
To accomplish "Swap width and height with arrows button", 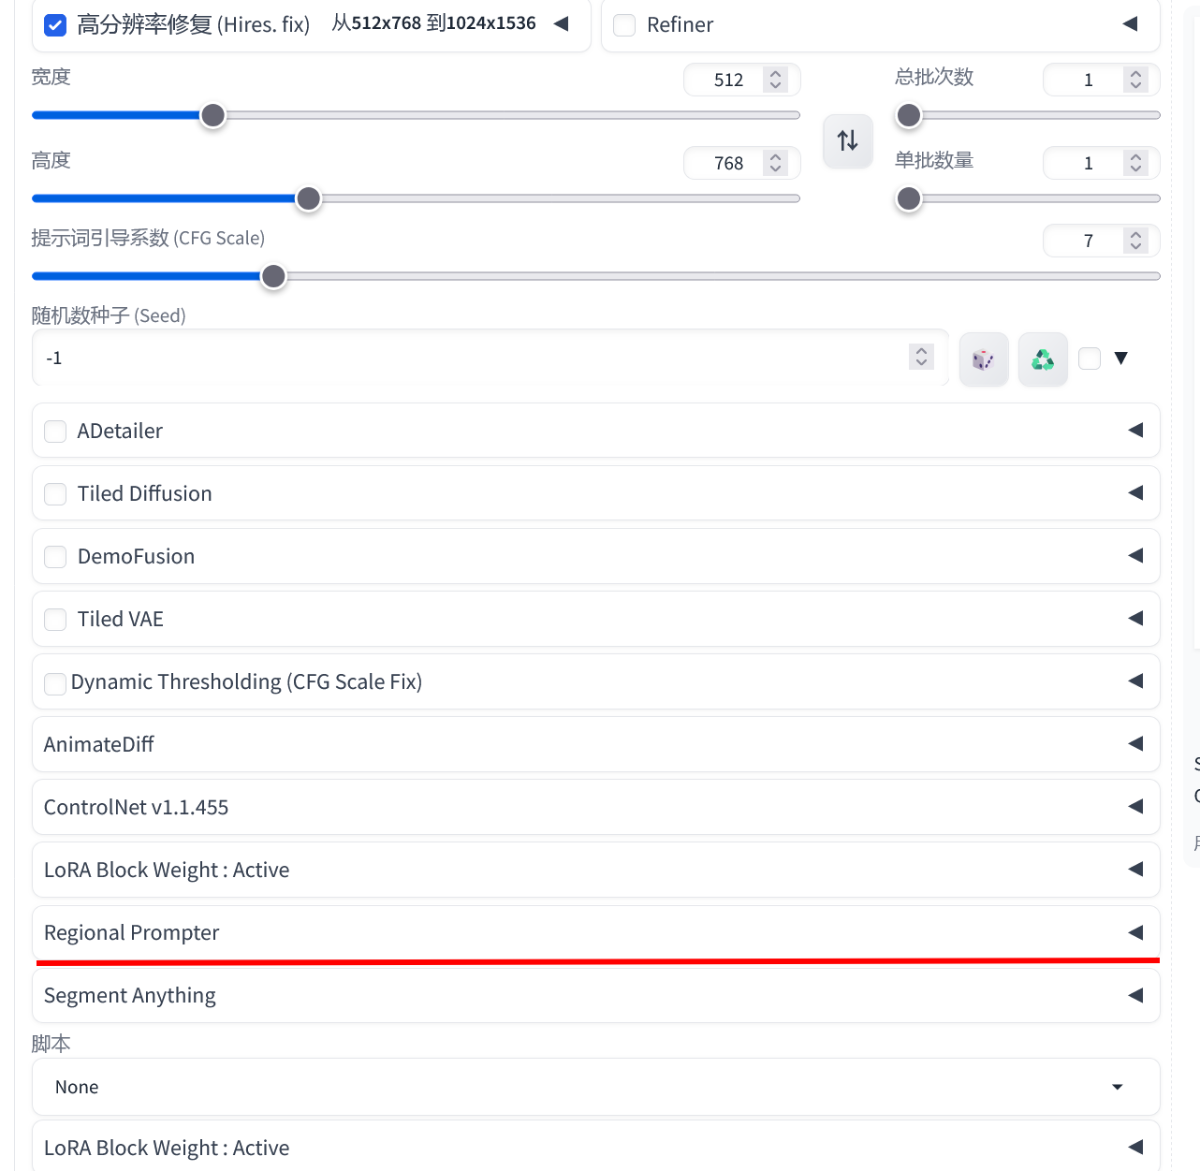I will click(847, 141).
